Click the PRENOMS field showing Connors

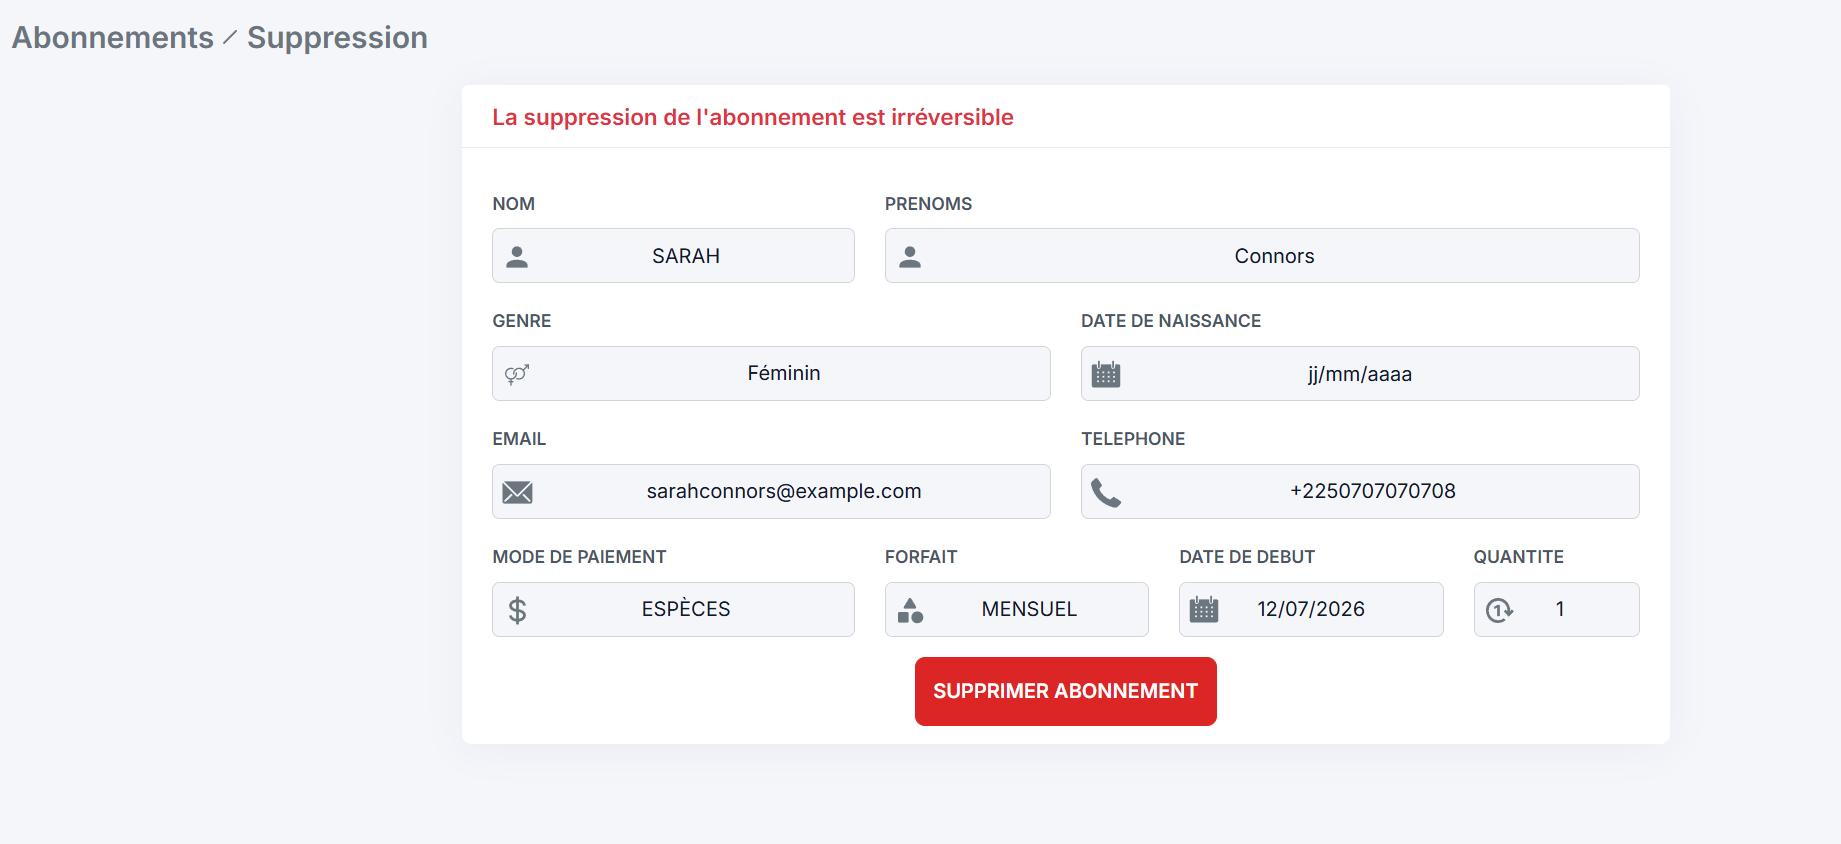pyautogui.click(x=1262, y=256)
